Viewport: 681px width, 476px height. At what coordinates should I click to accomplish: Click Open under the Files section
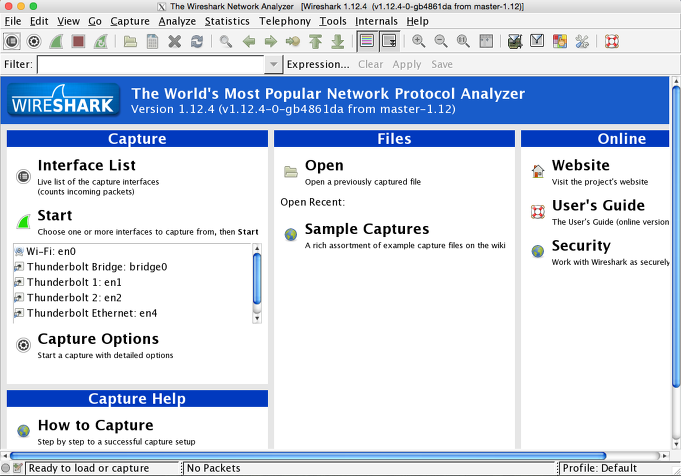(x=324, y=165)
